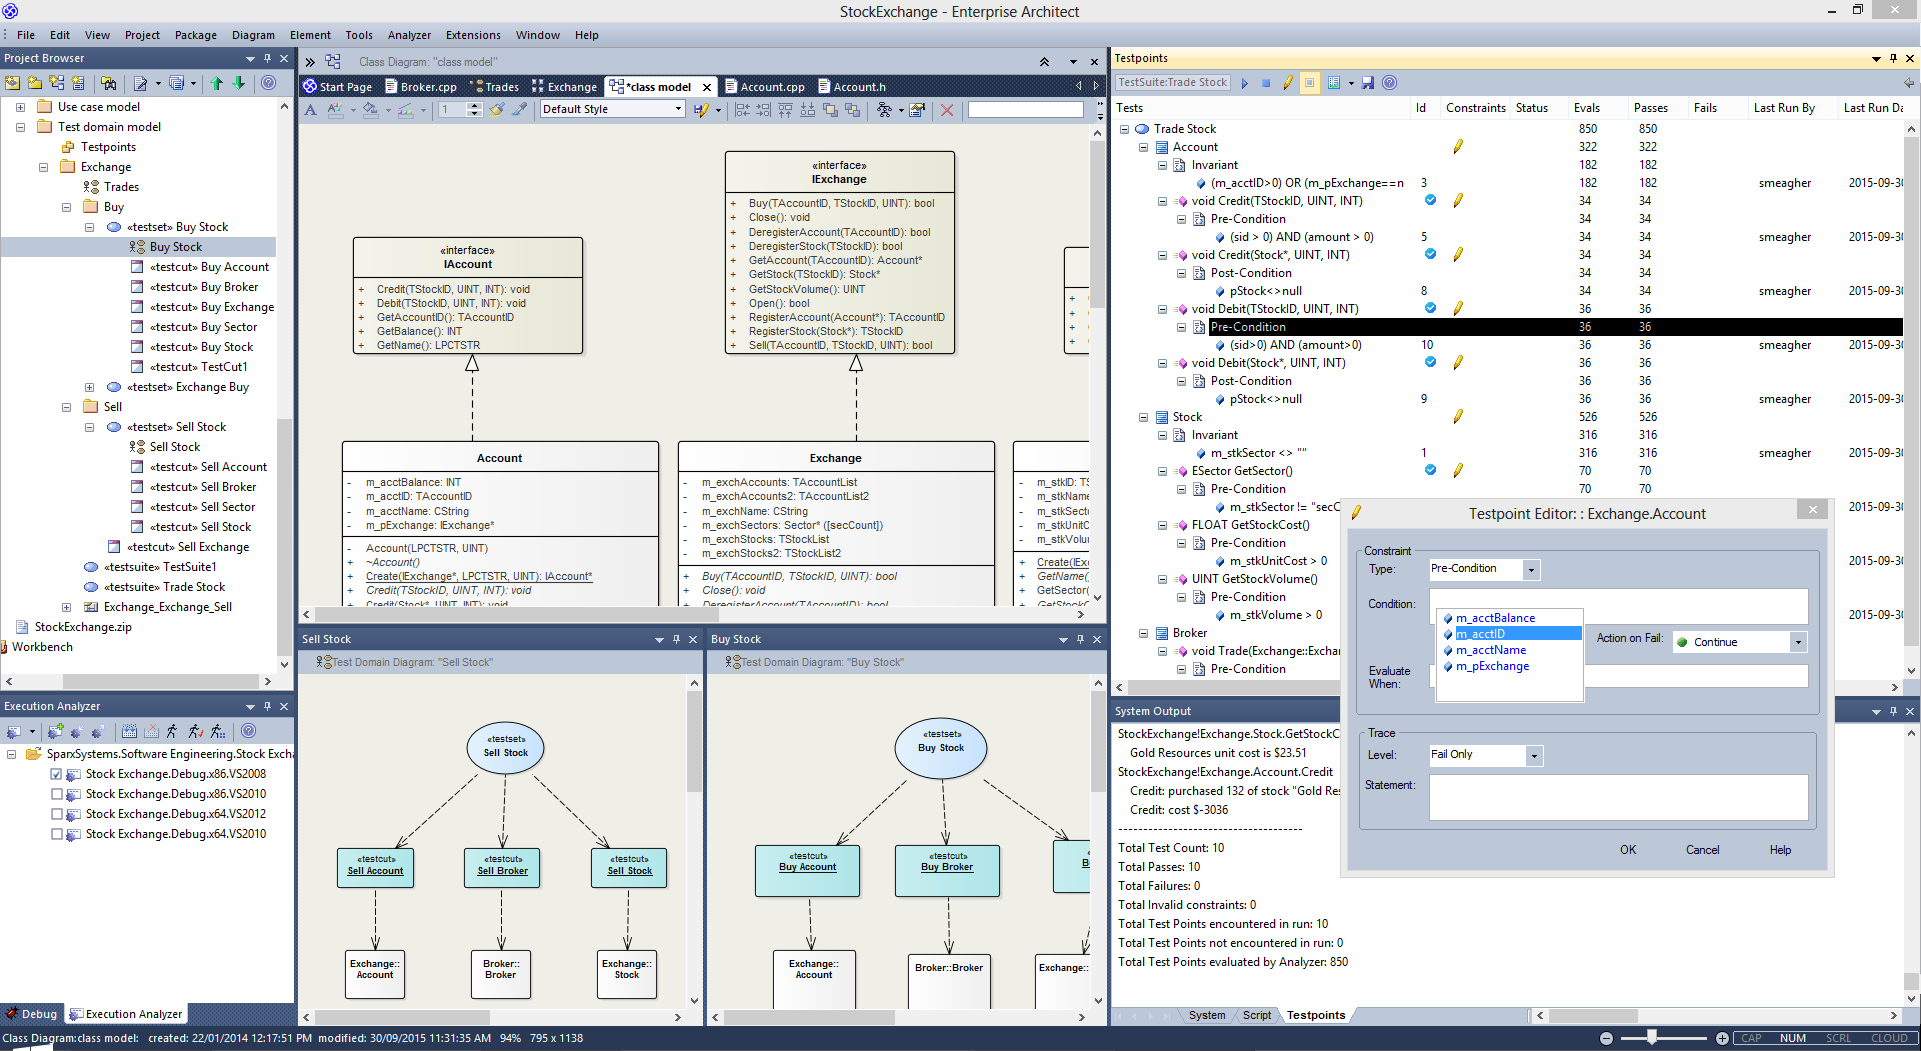Click the Save icon in Testpoints toolbar
The height and width of the screenshot is (1051, 1921).
(1368, 83)
